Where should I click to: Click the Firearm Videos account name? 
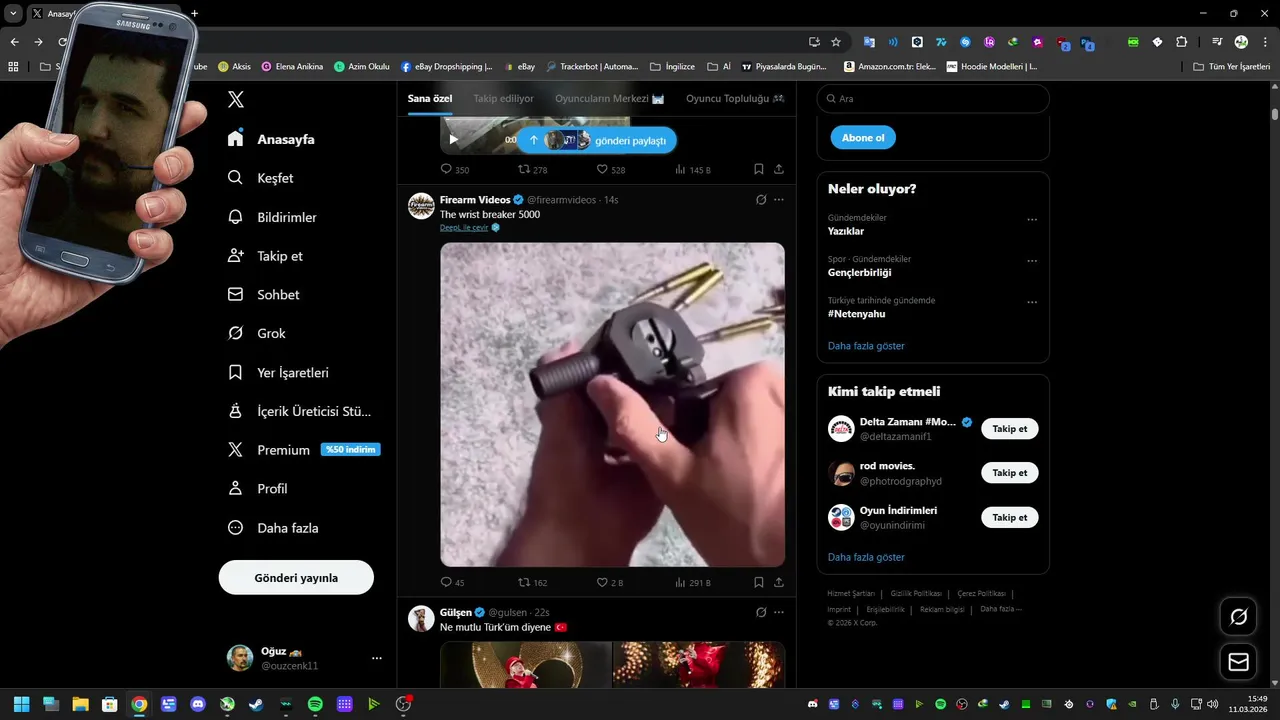click(475, 200)
